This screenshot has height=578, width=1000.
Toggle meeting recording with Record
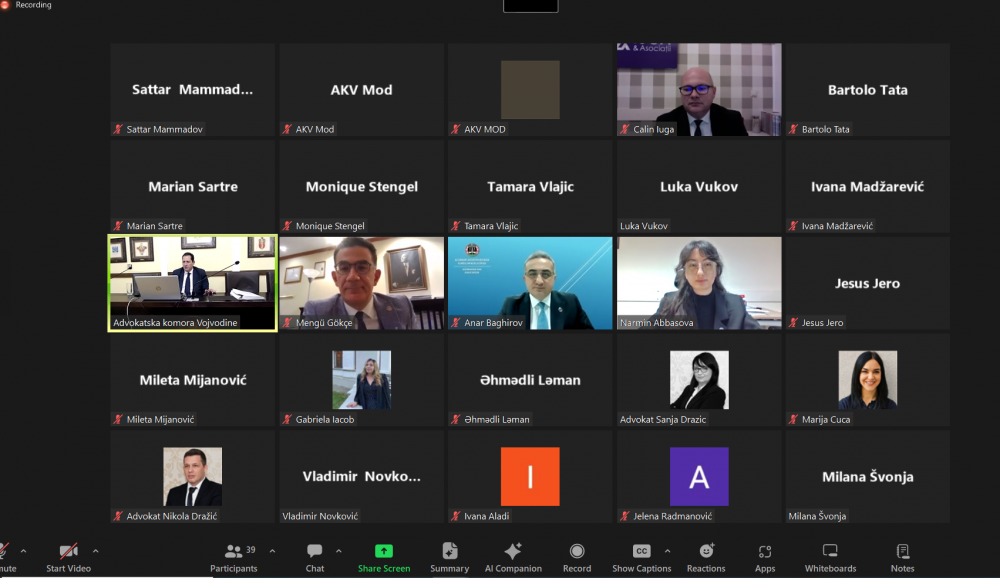point(577,556)
